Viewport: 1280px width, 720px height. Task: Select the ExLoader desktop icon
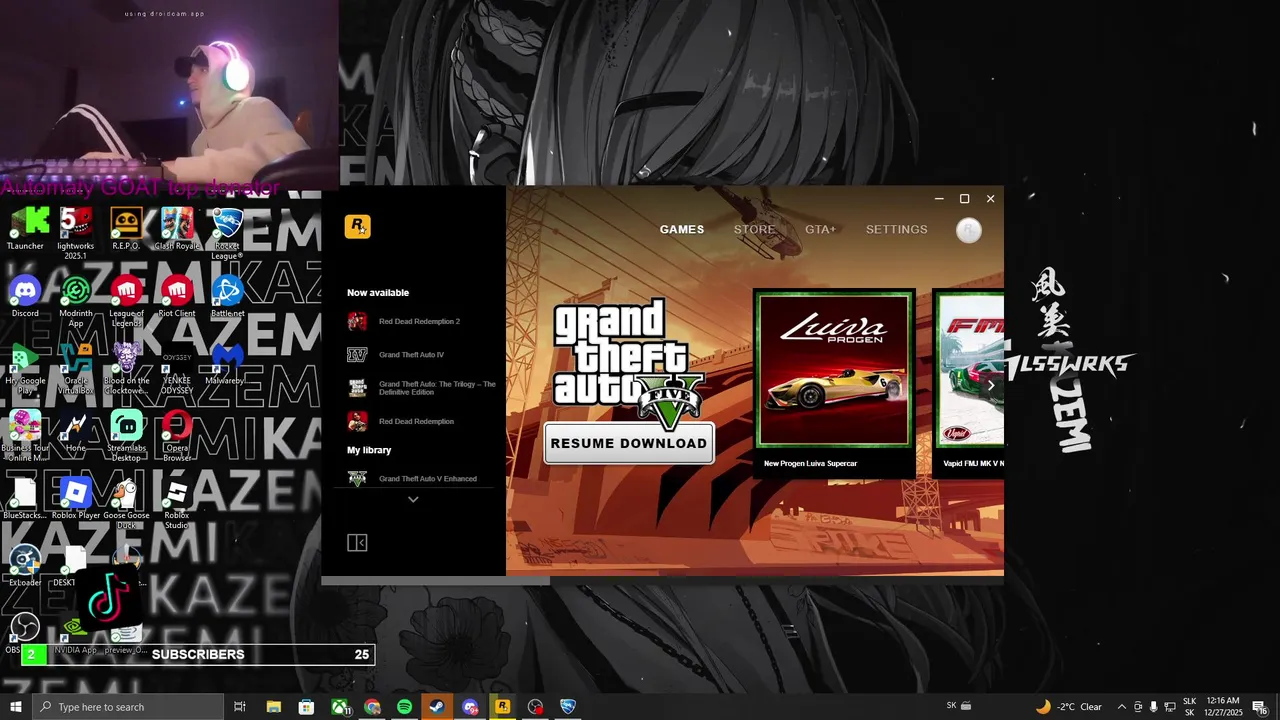pyautogui.click(x=25, y=565)
